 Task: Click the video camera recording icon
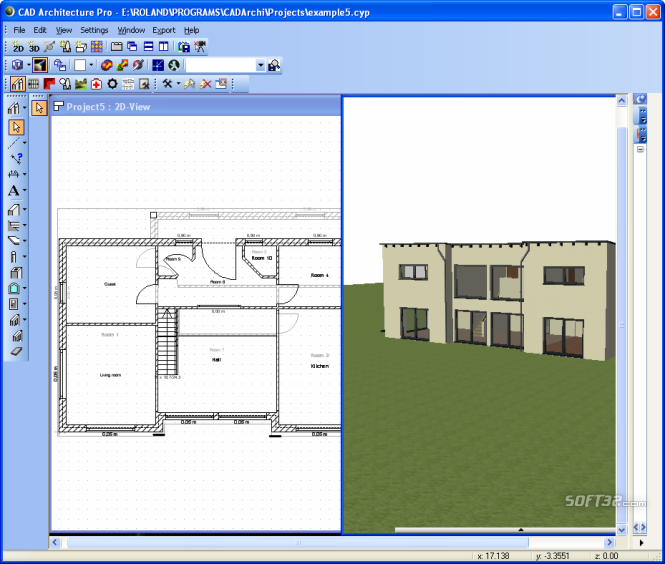tap(200, 47)
